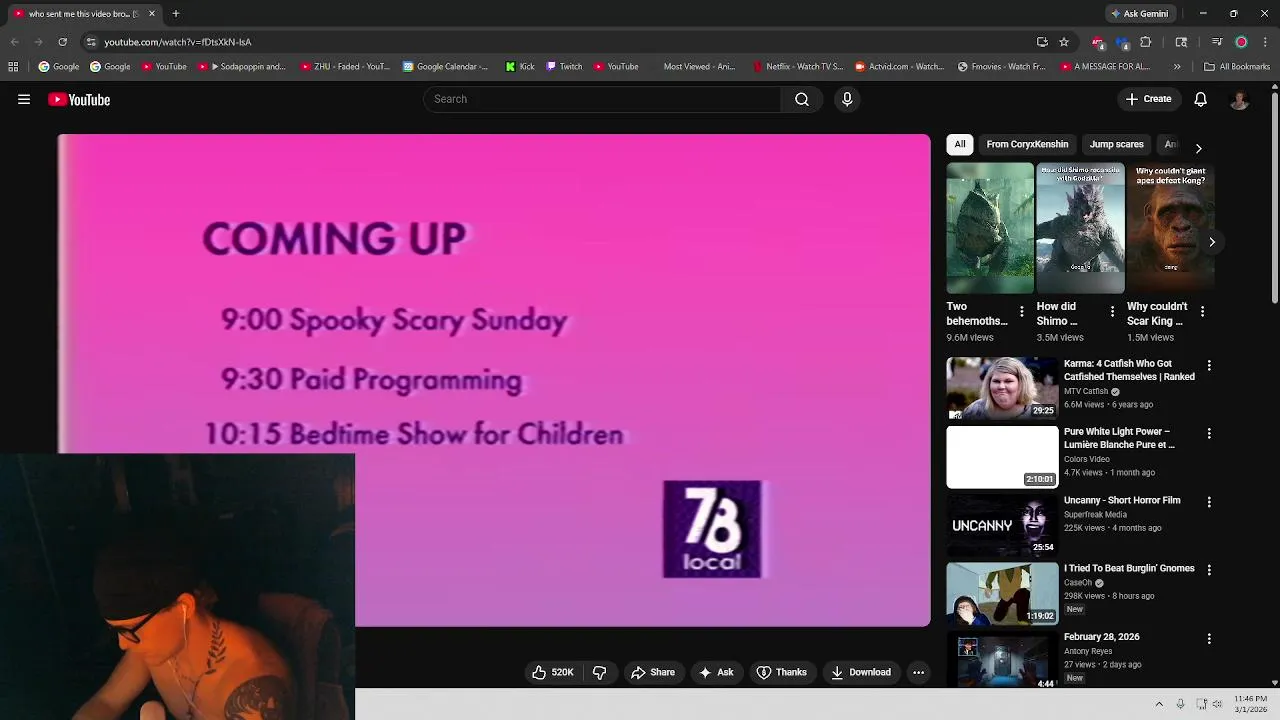Click the main video player

494,380
